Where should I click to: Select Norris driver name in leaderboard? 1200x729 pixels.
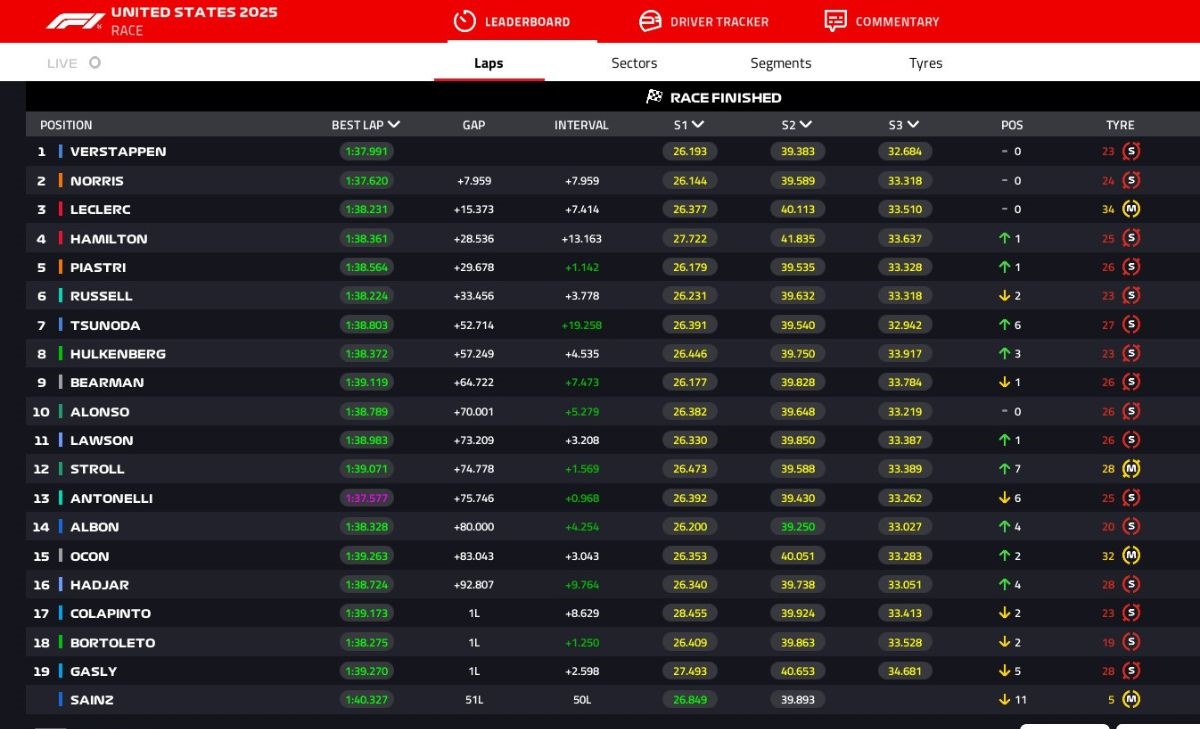(97, 181)
